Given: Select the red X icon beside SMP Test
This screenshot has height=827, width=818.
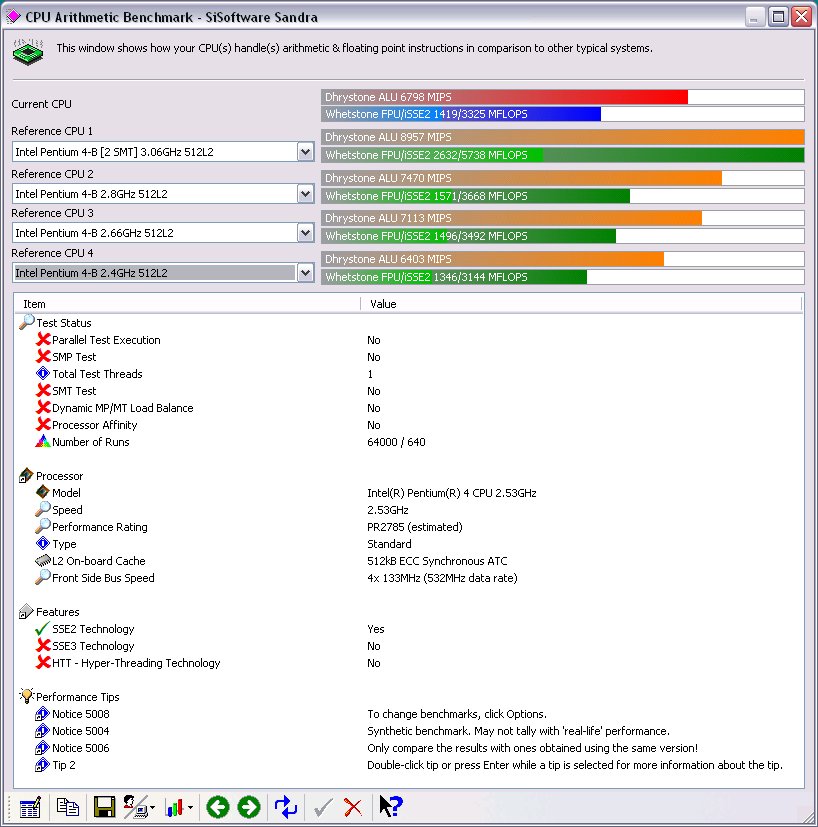Looking at the screenshot, I should click(43, 357).
